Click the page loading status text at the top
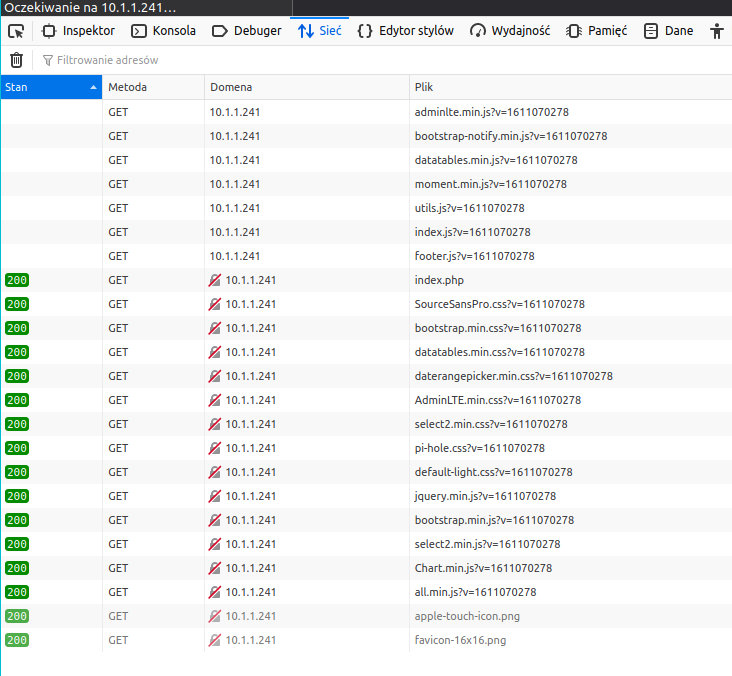This screenshot has height=676, width=732. 90,8
